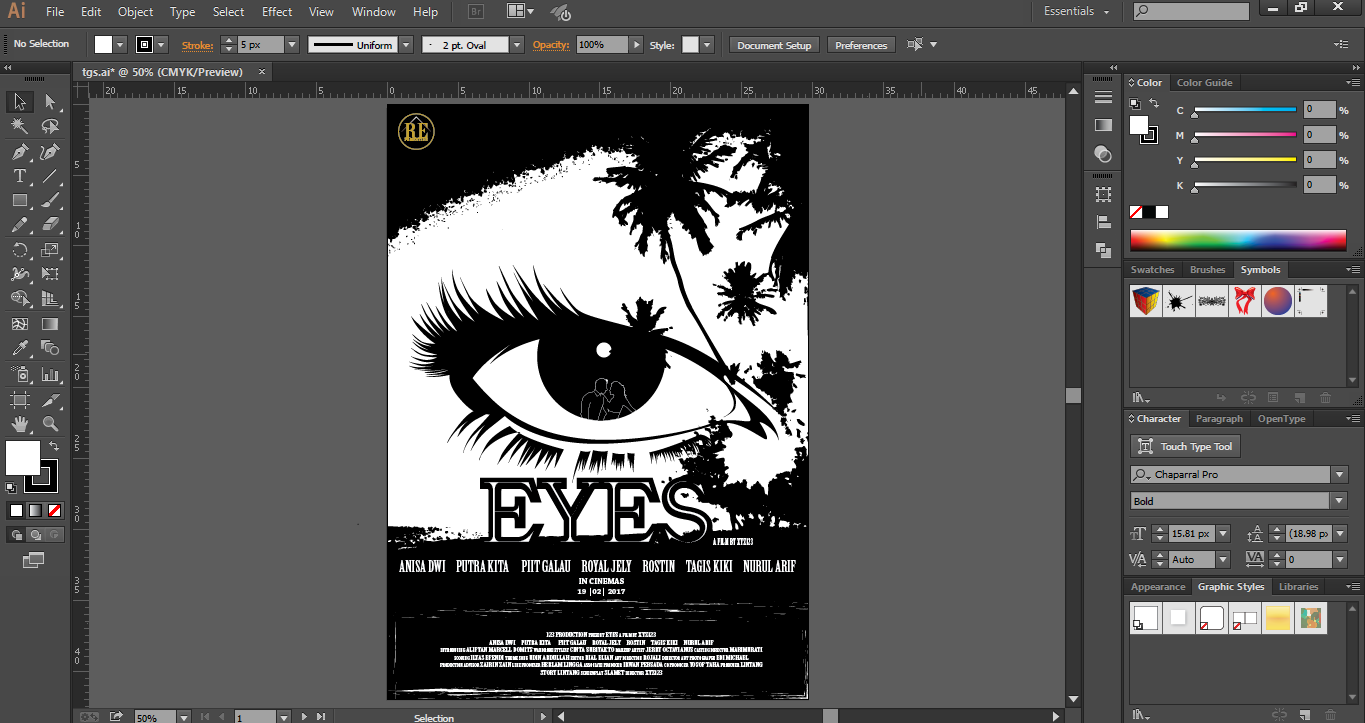Set paint mode to None in Tools panel

point(55,510)
